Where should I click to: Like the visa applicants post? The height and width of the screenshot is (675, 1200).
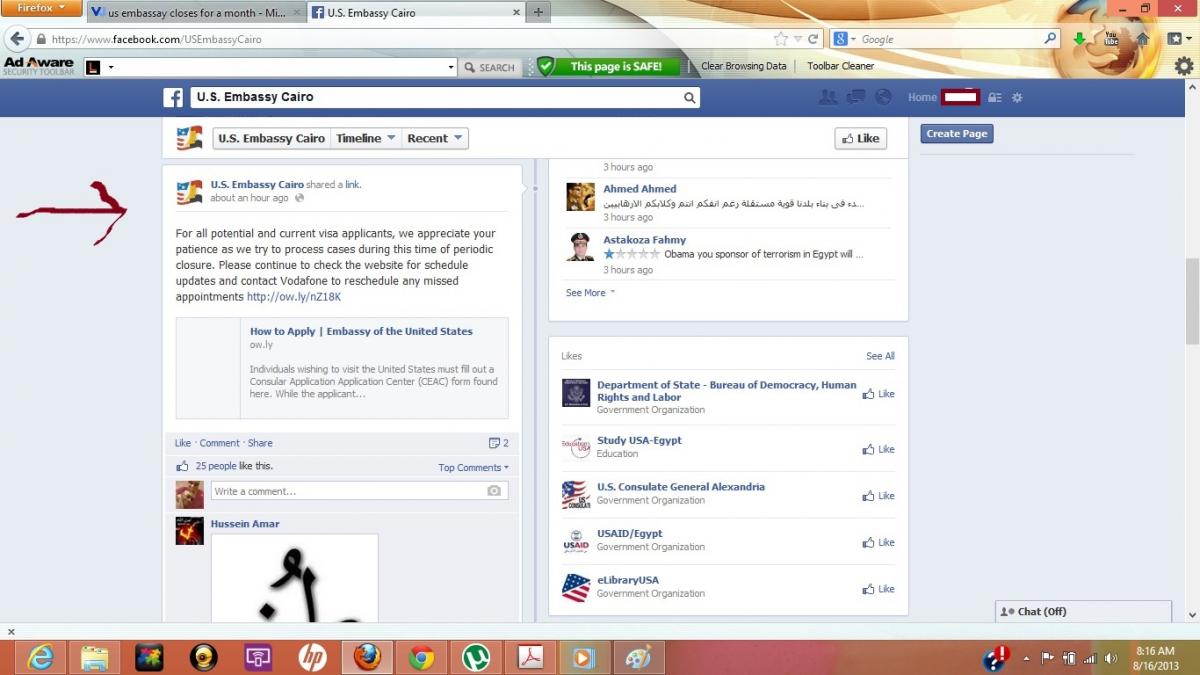183,443
